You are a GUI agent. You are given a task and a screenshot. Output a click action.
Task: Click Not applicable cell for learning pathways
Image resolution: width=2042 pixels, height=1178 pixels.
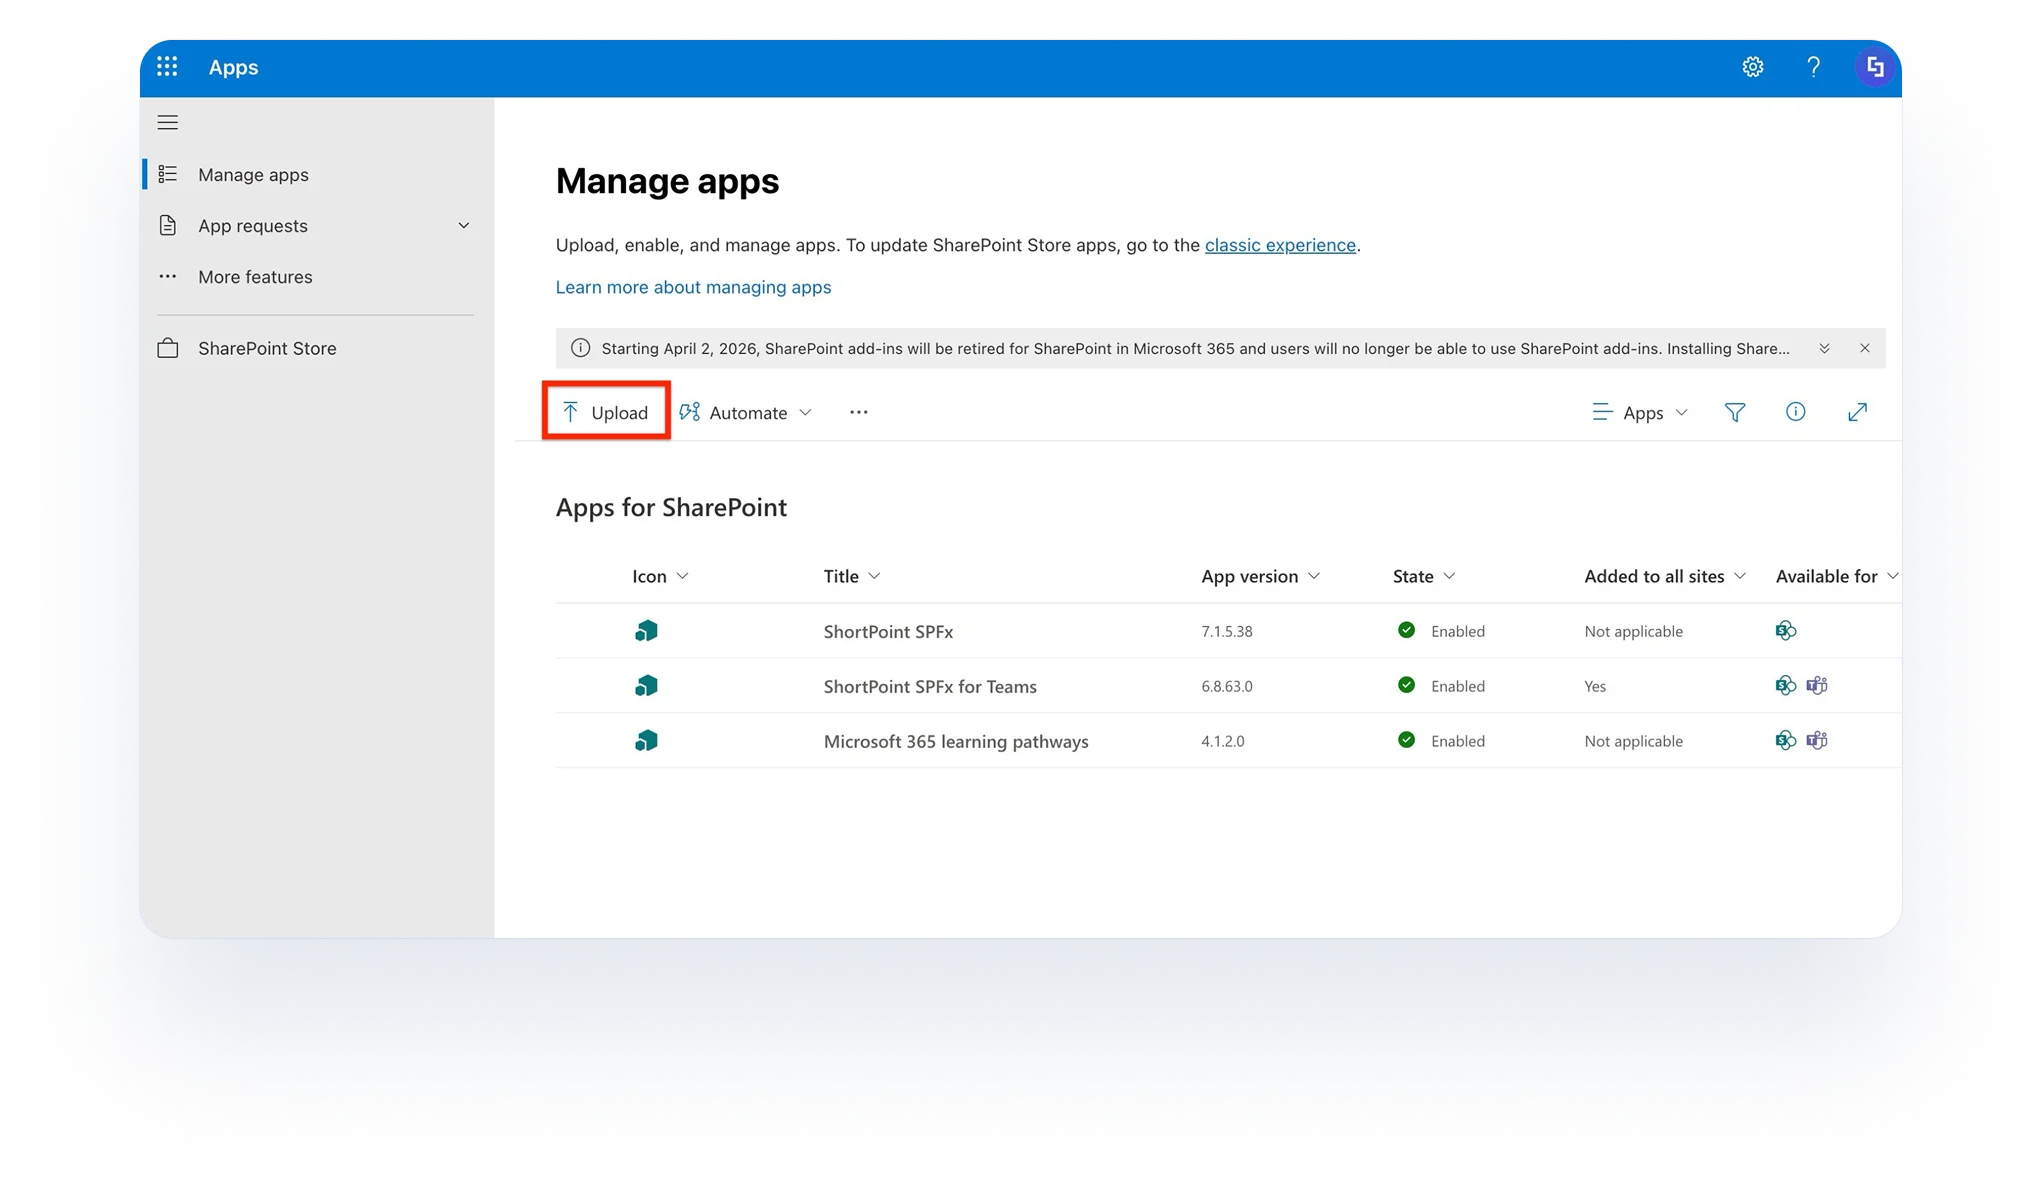point(1633,741)
